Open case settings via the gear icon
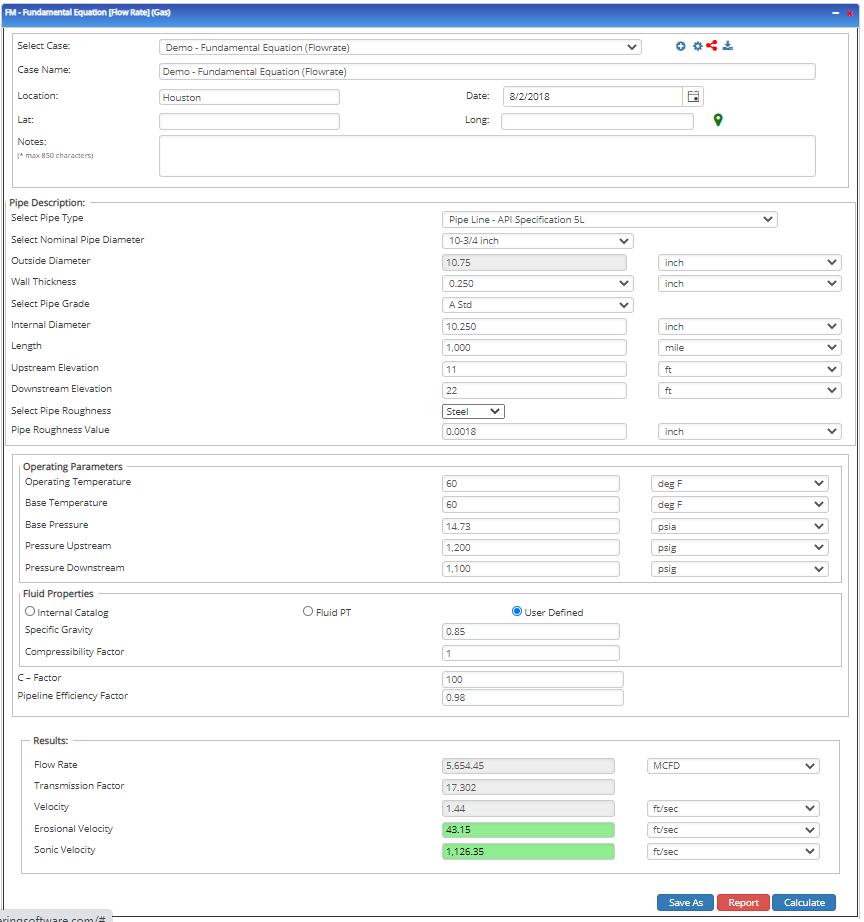Image resolution: width=864 pixels, height=922 pixels. (x=697, y=46)
